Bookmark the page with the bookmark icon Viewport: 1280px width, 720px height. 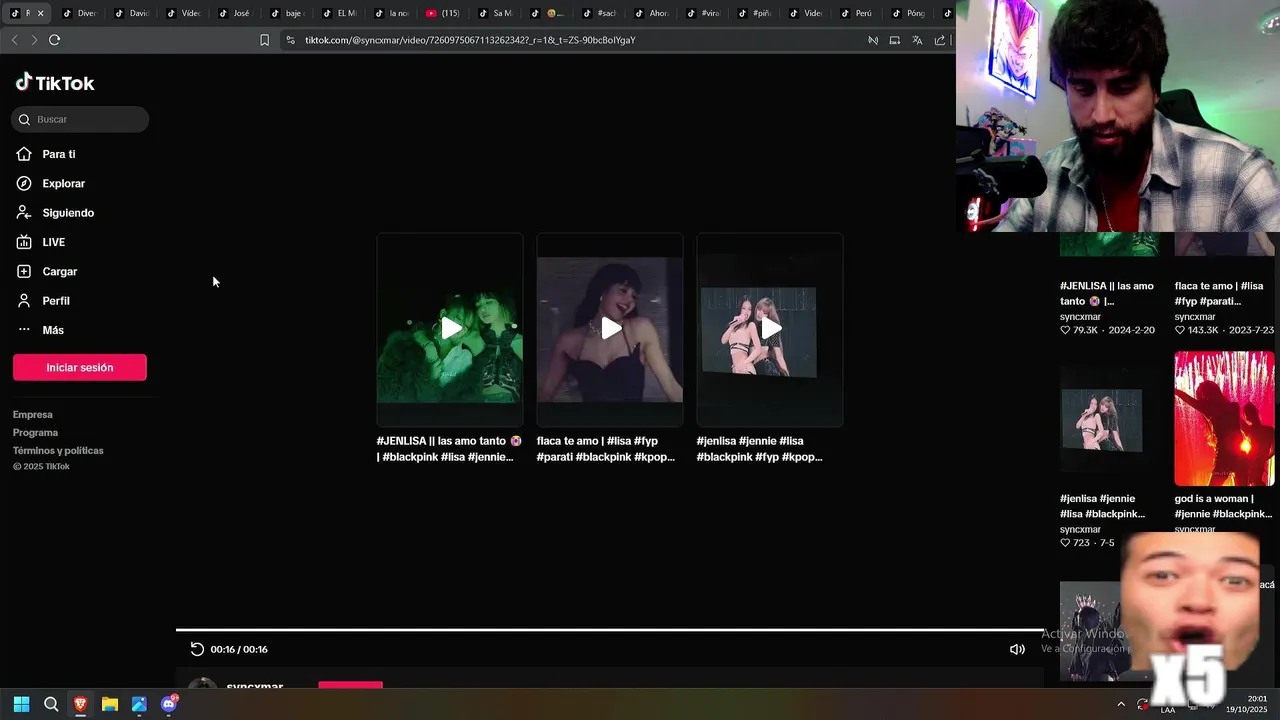click(264, 40)
